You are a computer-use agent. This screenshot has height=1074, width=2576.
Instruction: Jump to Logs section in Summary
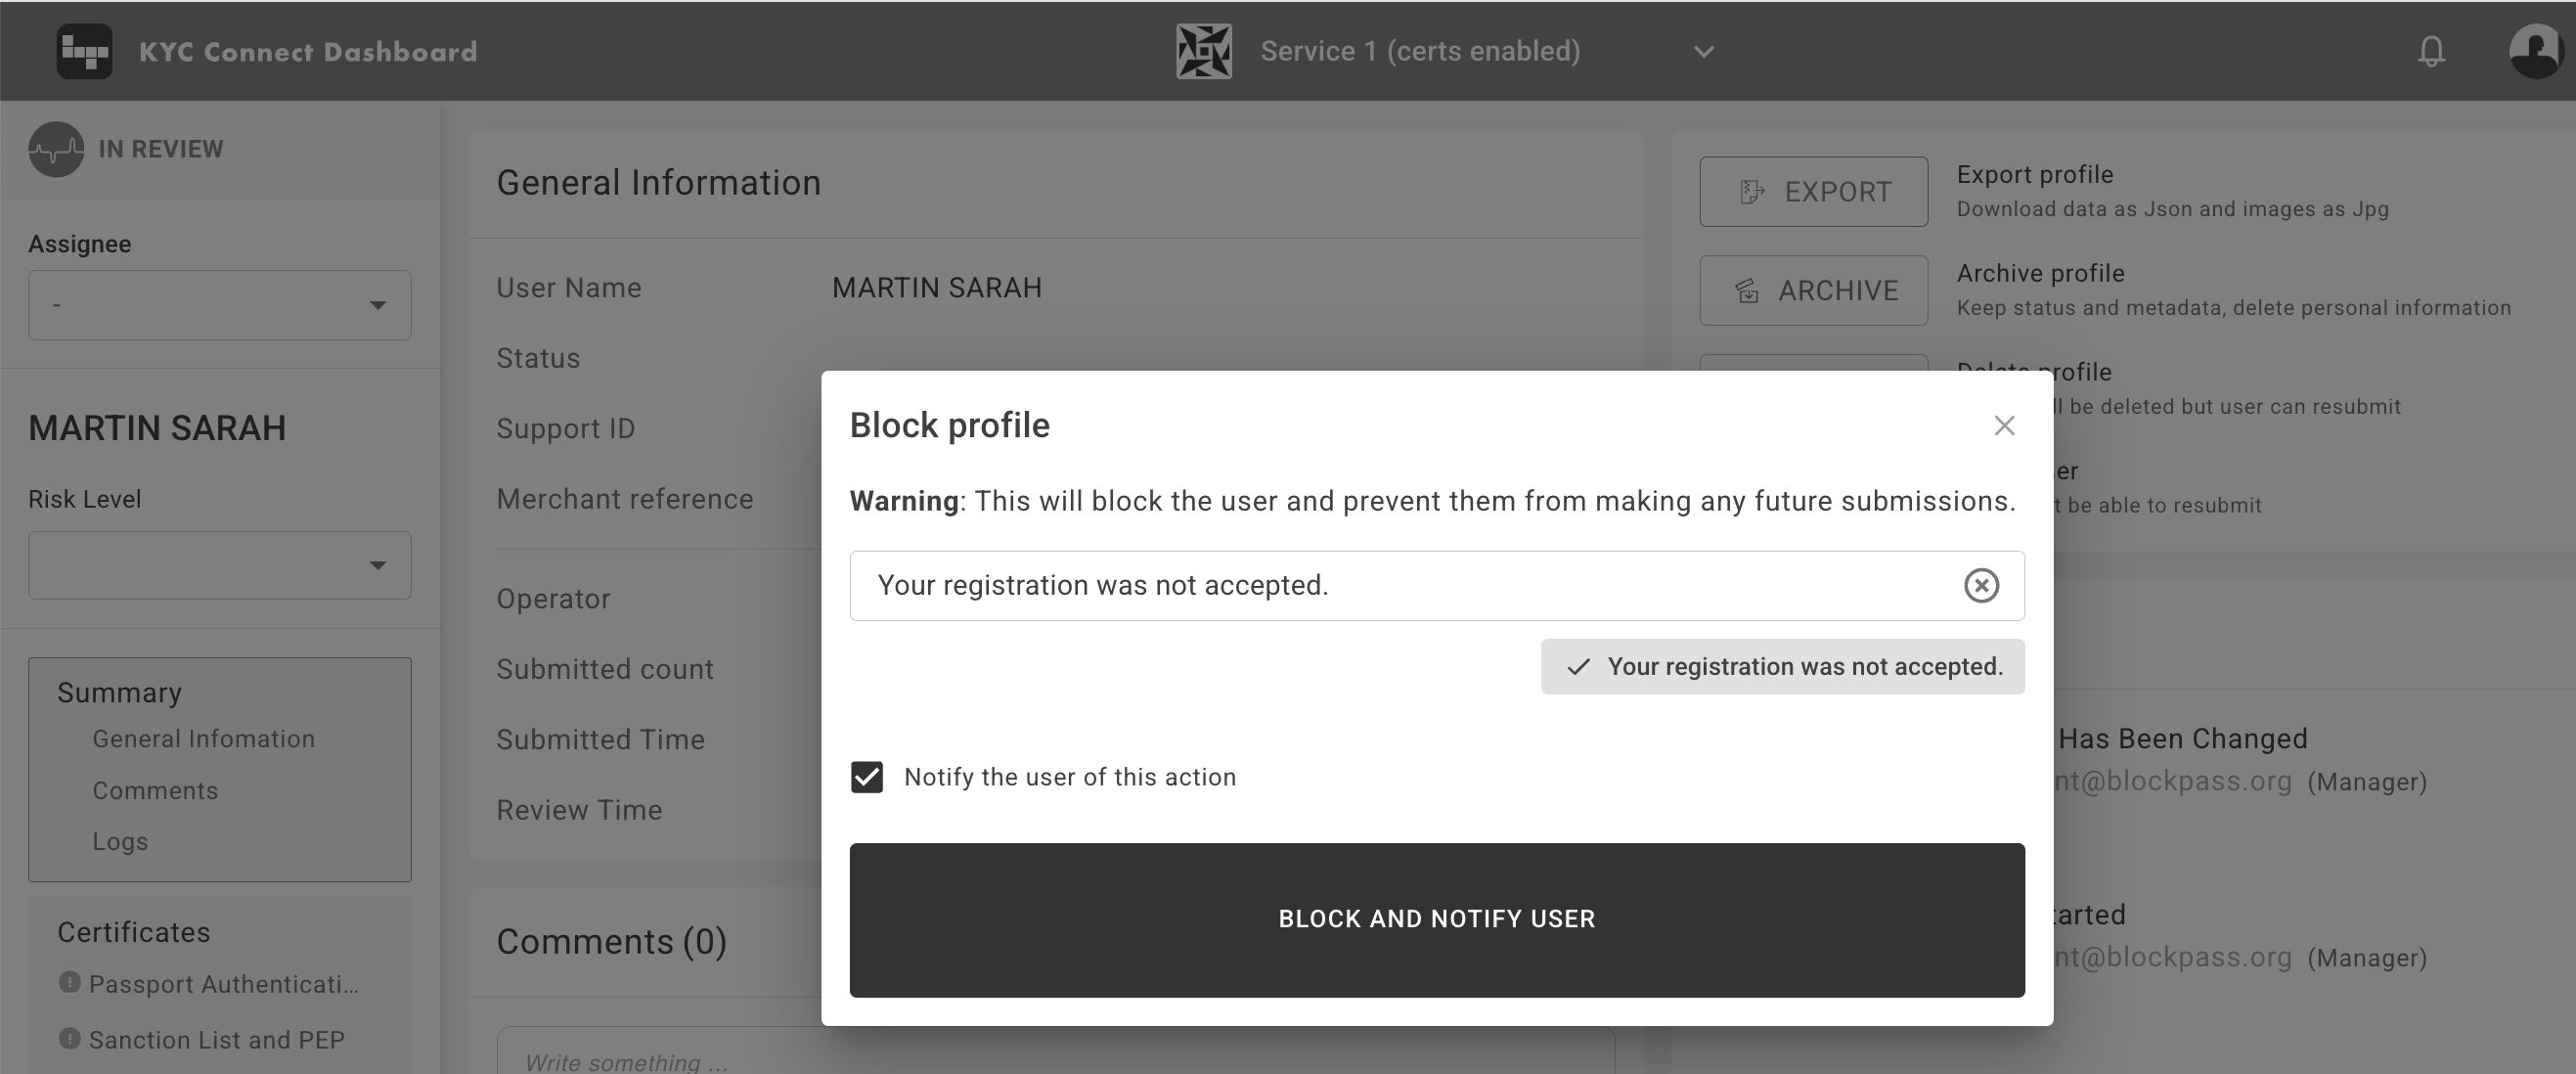click(x=120, y=842)
